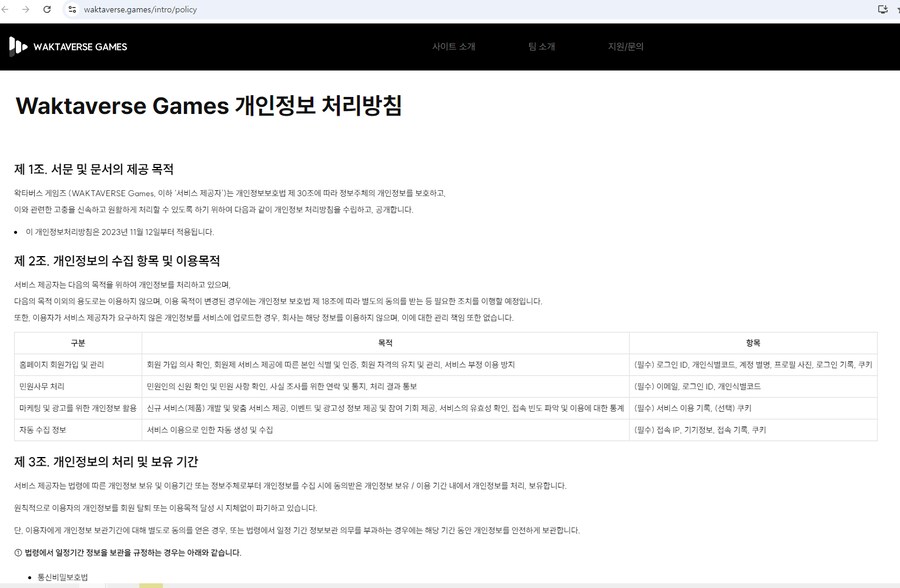
Task: Open site information icon in address bar
Action: [72, 9]
